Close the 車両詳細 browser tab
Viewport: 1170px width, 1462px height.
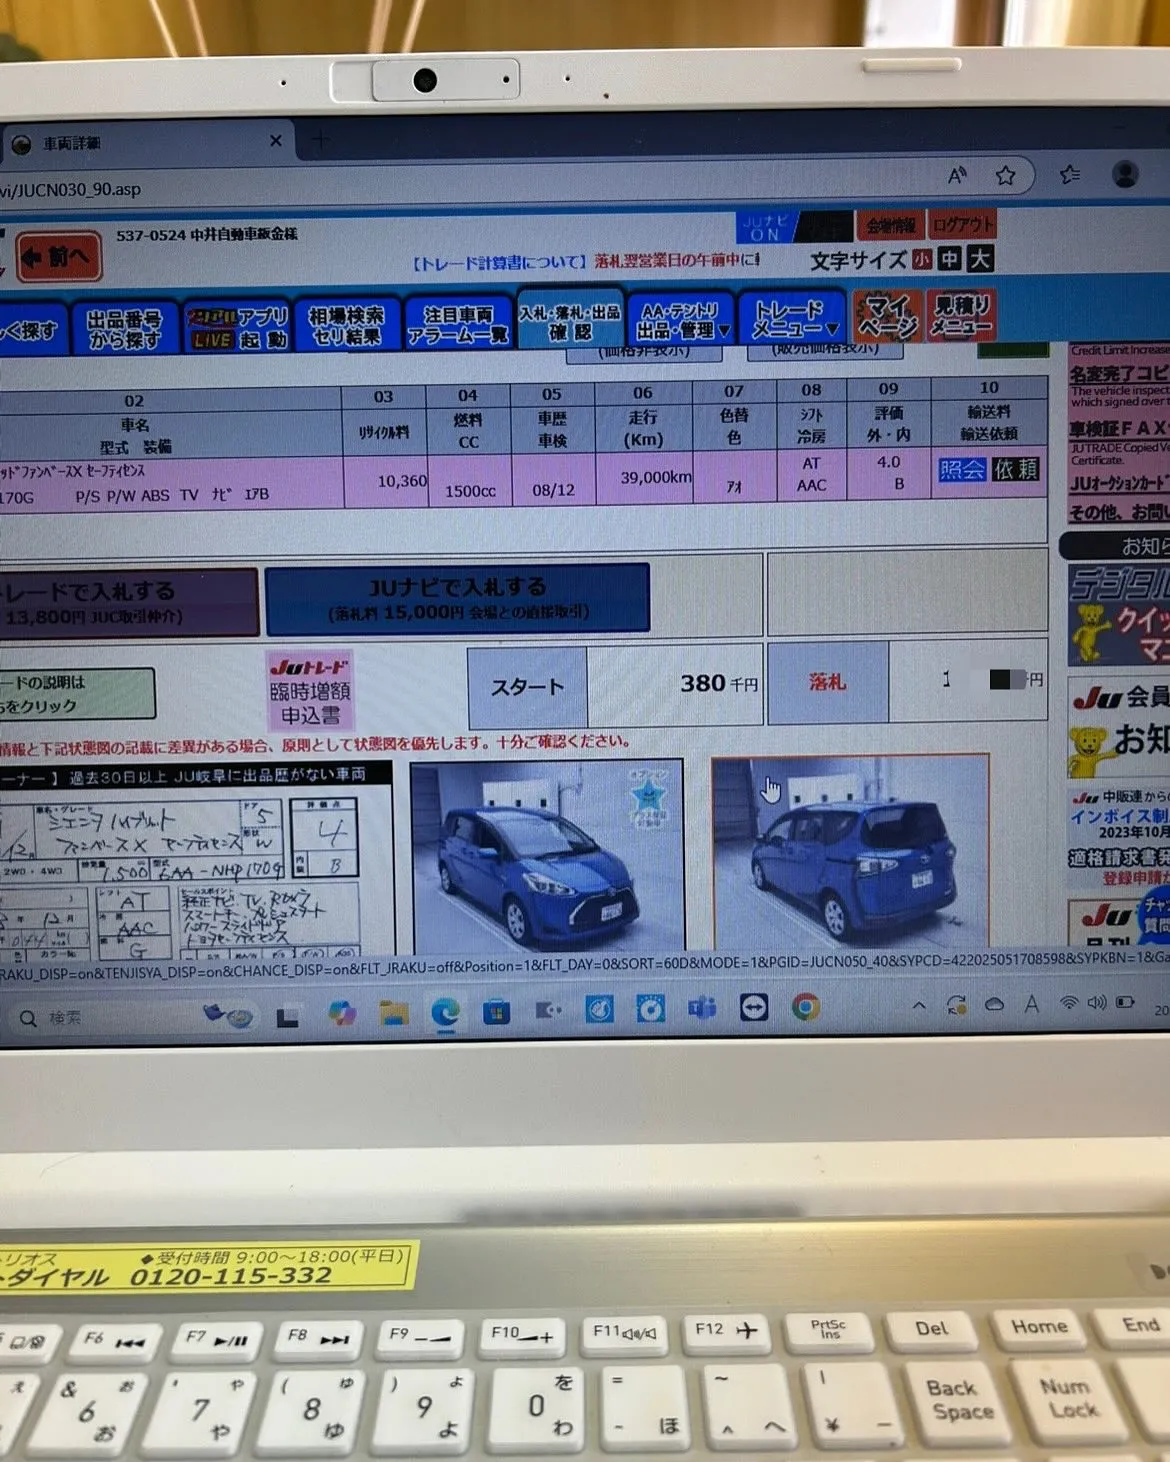point(276,141)
